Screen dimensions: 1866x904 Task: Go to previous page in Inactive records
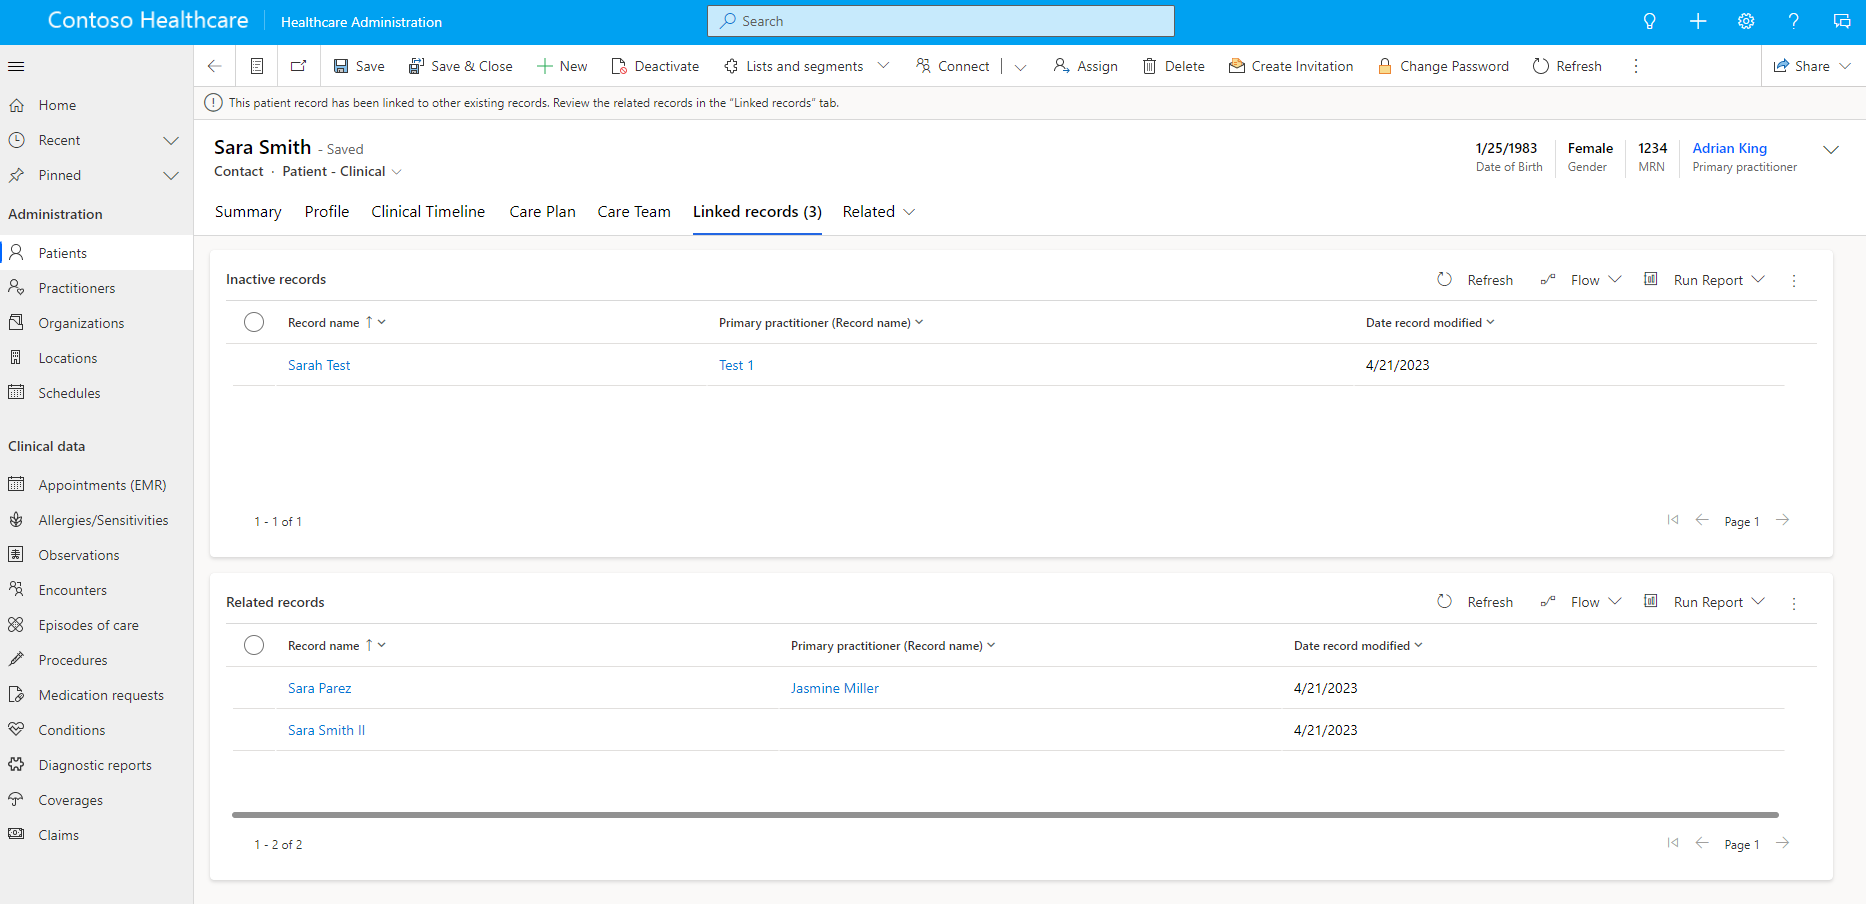coord(1702,520)
